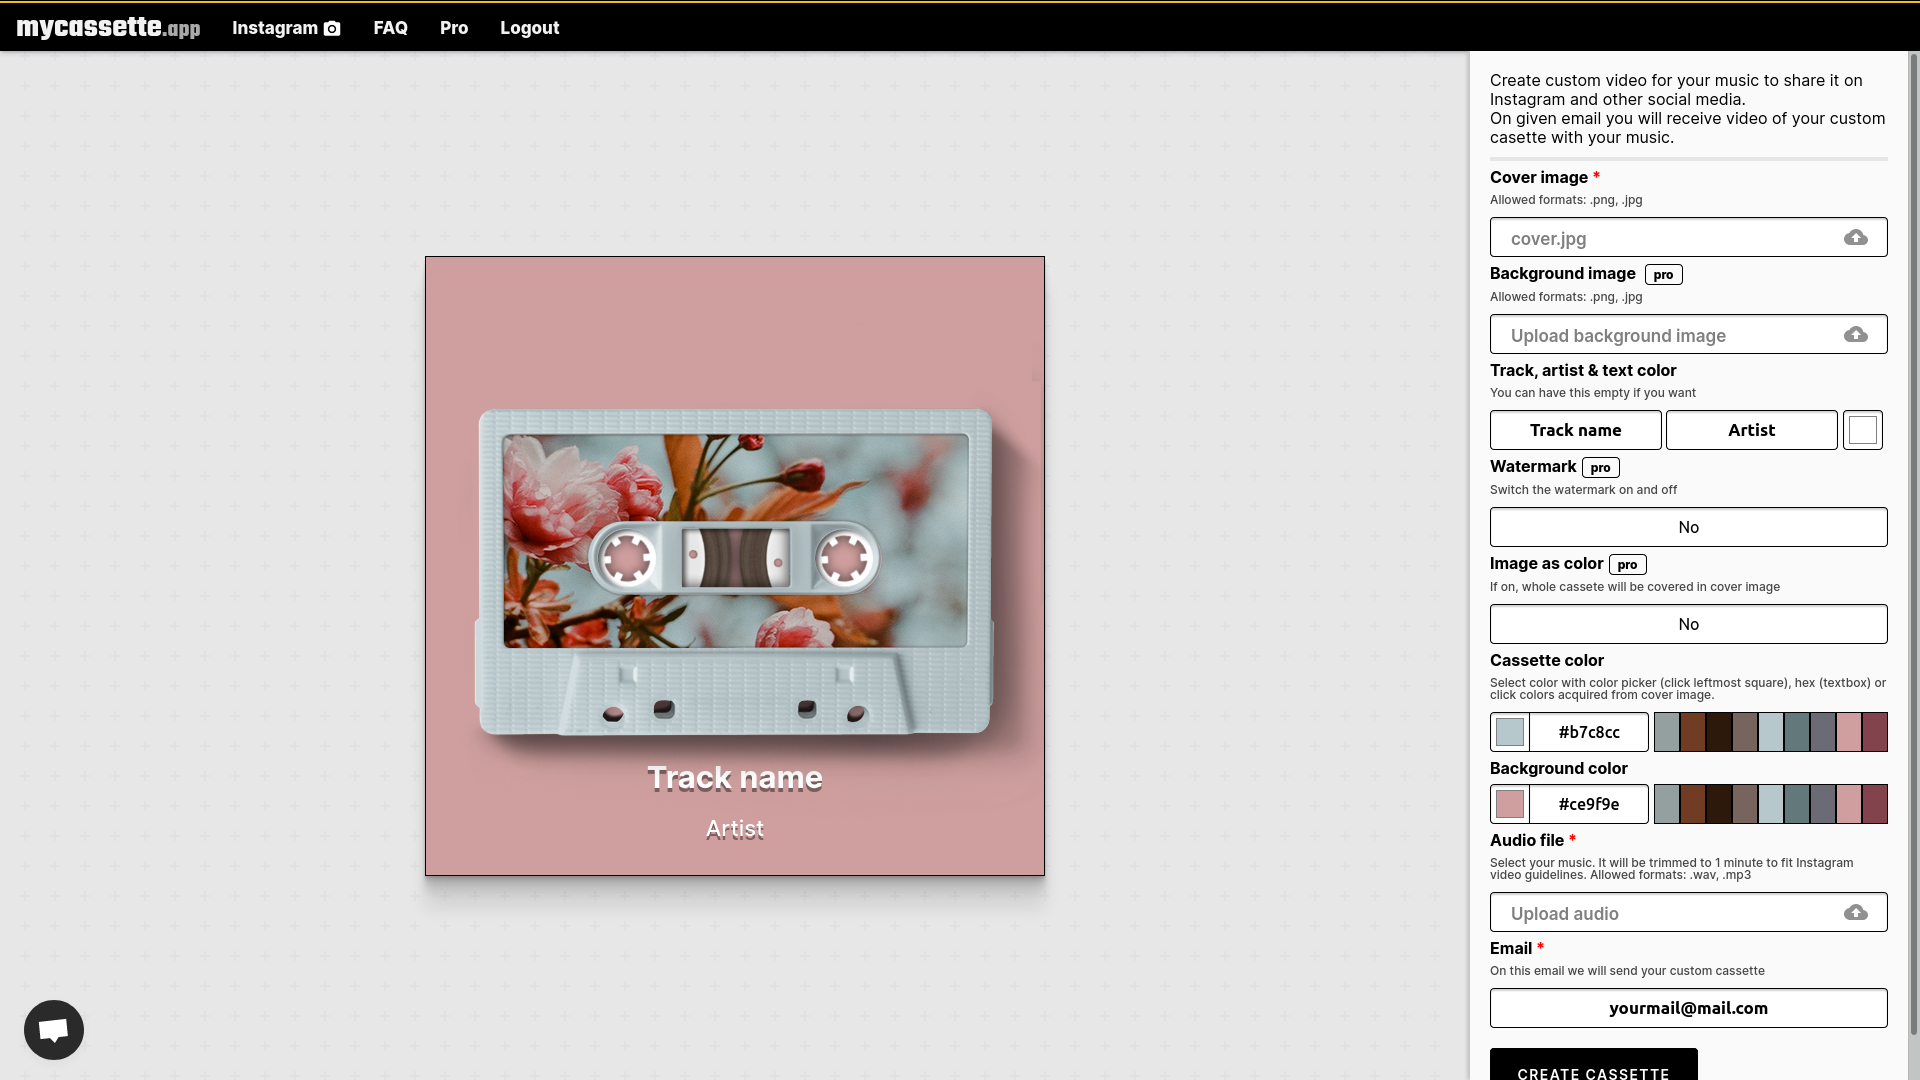The width and height of the screenshot is (1920, 1080).
Task: Toggle the Watermark switch off No
Action: click(1688, 527)
